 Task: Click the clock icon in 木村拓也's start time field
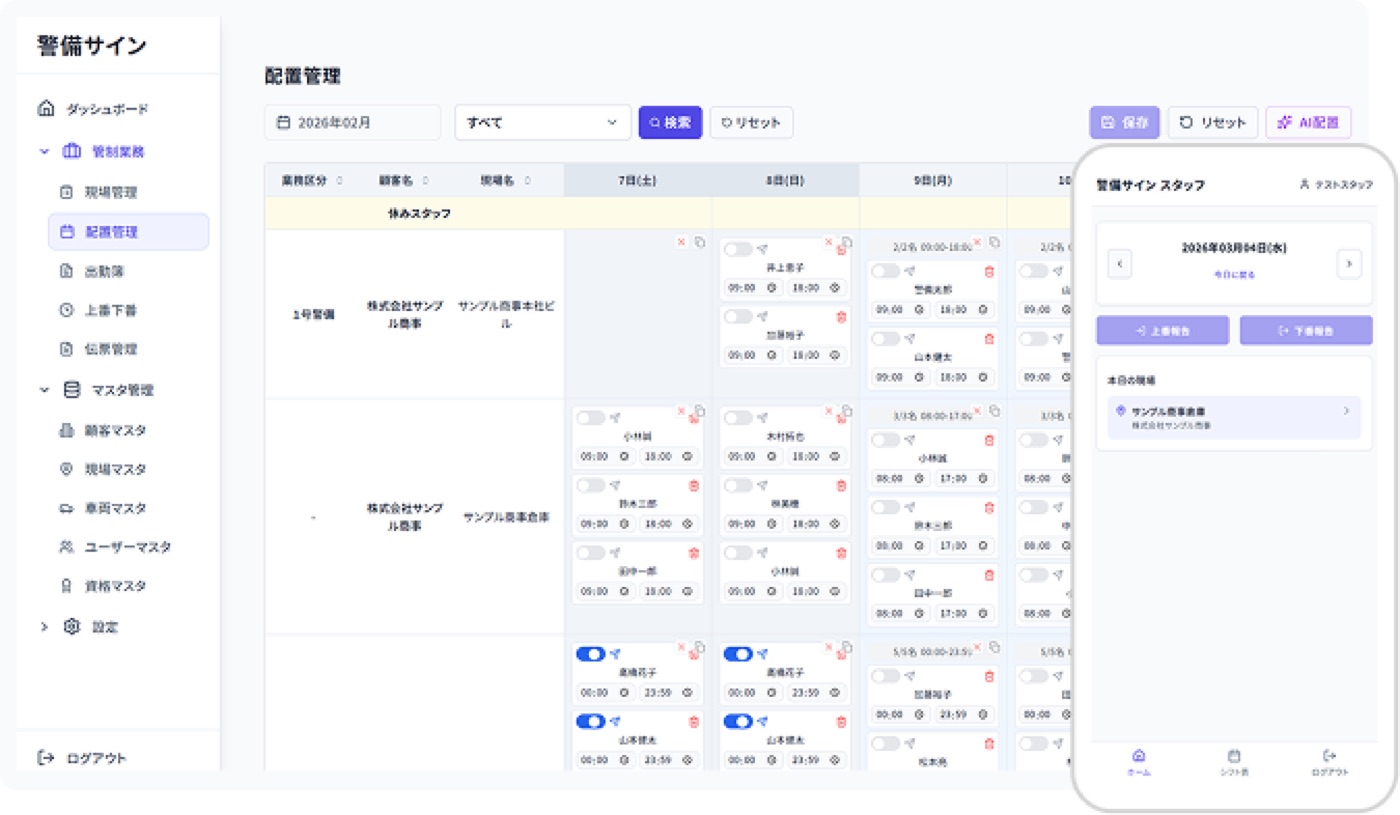(773, 456)
